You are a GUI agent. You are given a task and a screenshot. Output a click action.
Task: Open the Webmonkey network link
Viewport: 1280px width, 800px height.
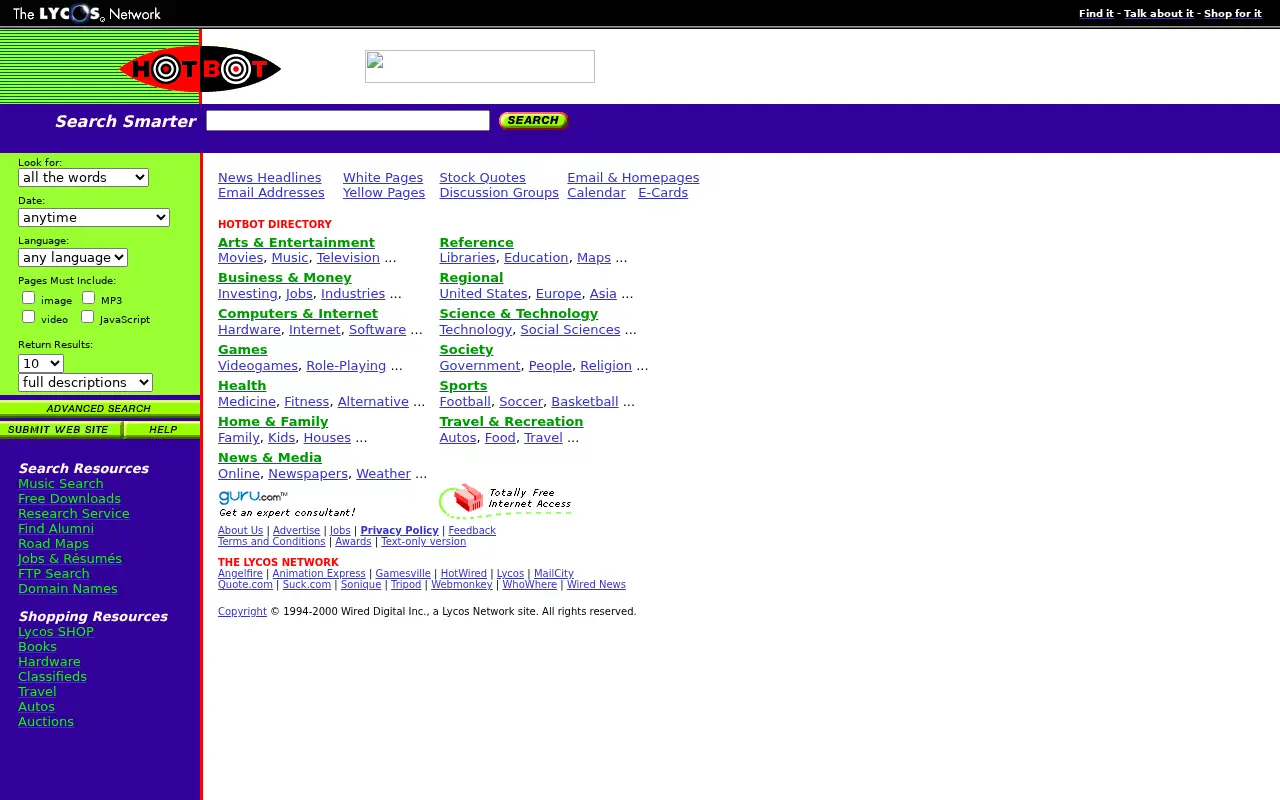[x=461, y=584]
